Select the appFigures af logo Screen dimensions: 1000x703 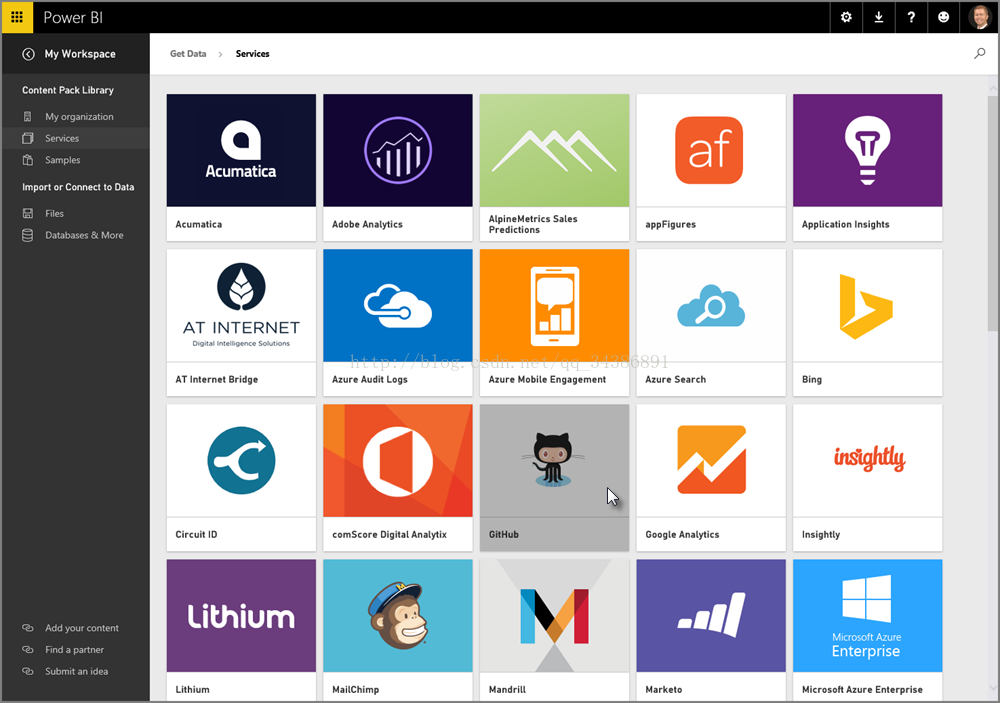pos(711,151)
